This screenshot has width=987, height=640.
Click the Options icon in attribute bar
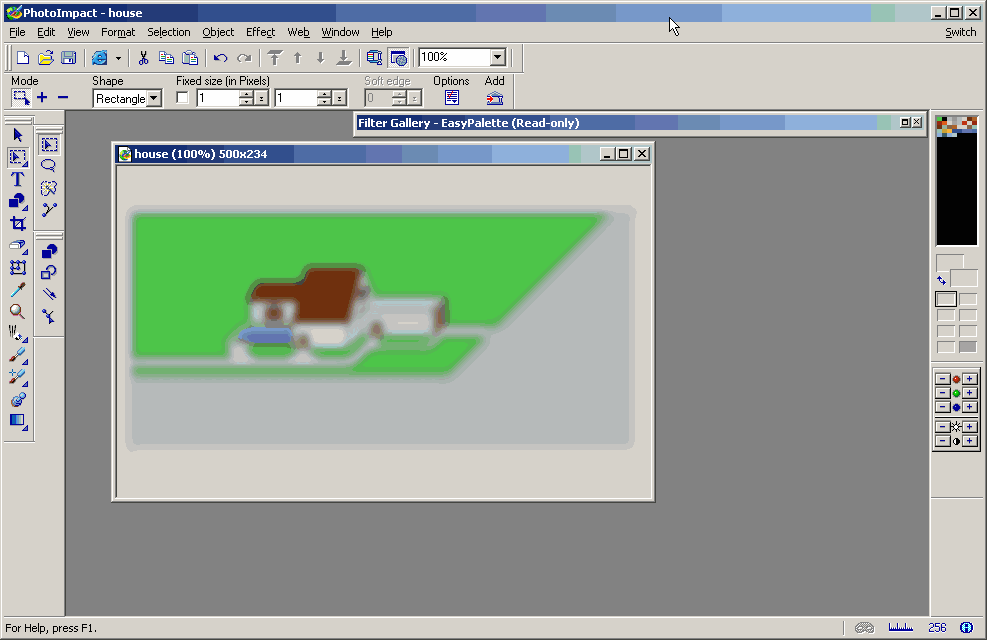pos(451,98)
